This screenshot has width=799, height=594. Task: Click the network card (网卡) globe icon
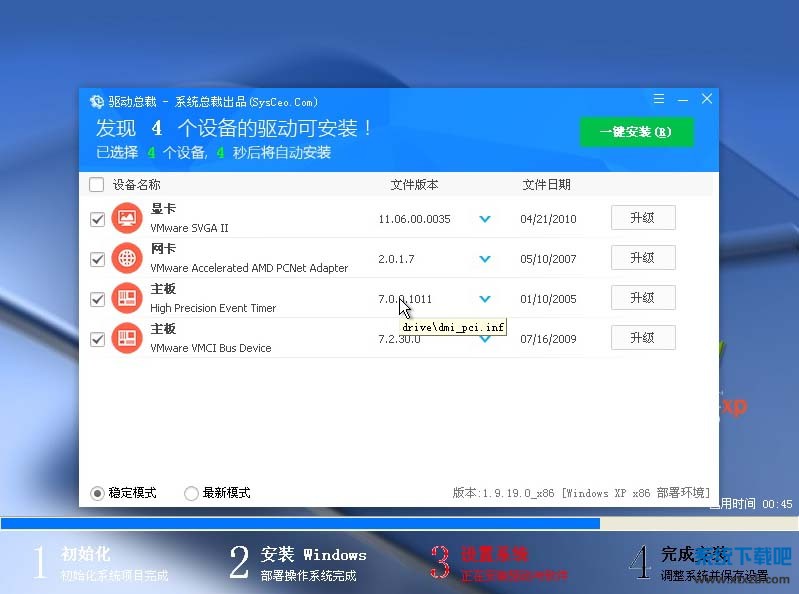click(x=127, y=258)
